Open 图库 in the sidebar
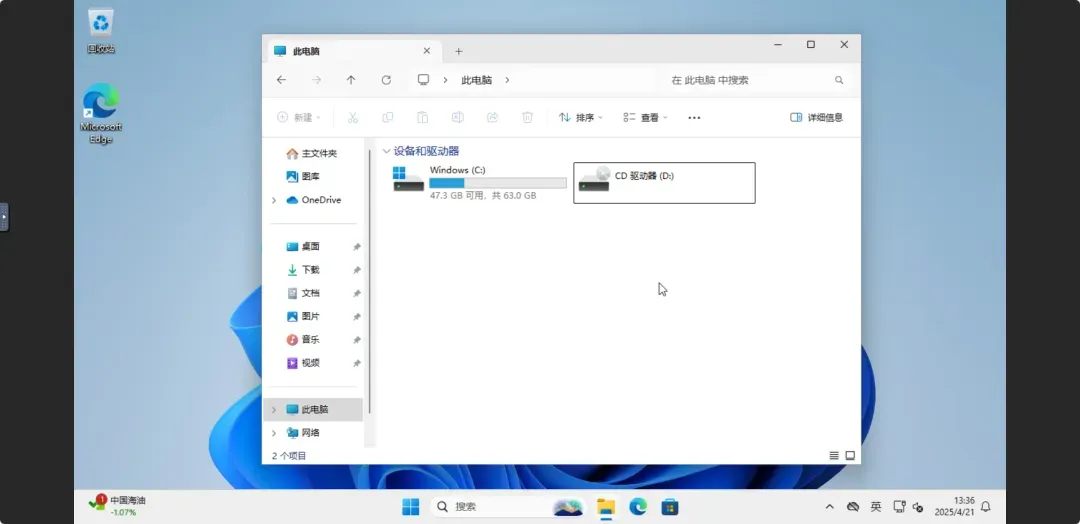Screen dimensions: 1080x524 pyautogui.click(x=303, y=177)
